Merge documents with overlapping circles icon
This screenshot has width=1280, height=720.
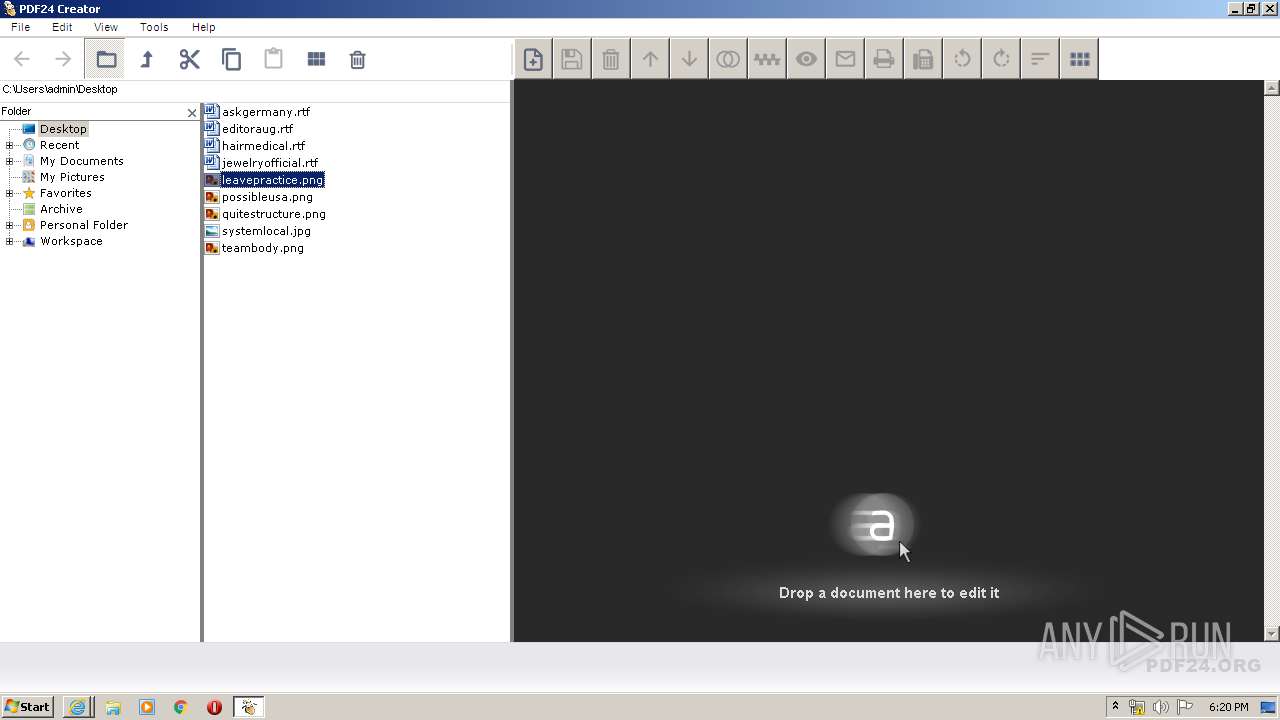(x=728, y=60)
